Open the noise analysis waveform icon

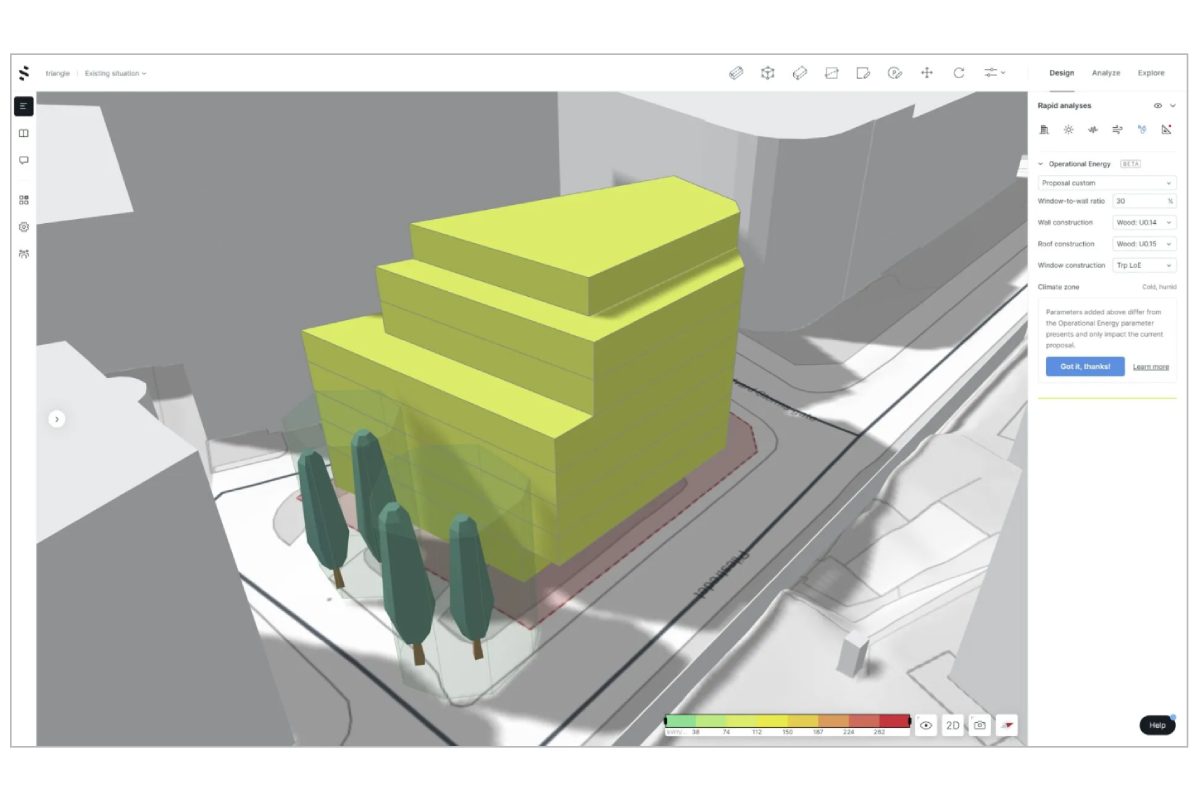tap(1093, 130)
